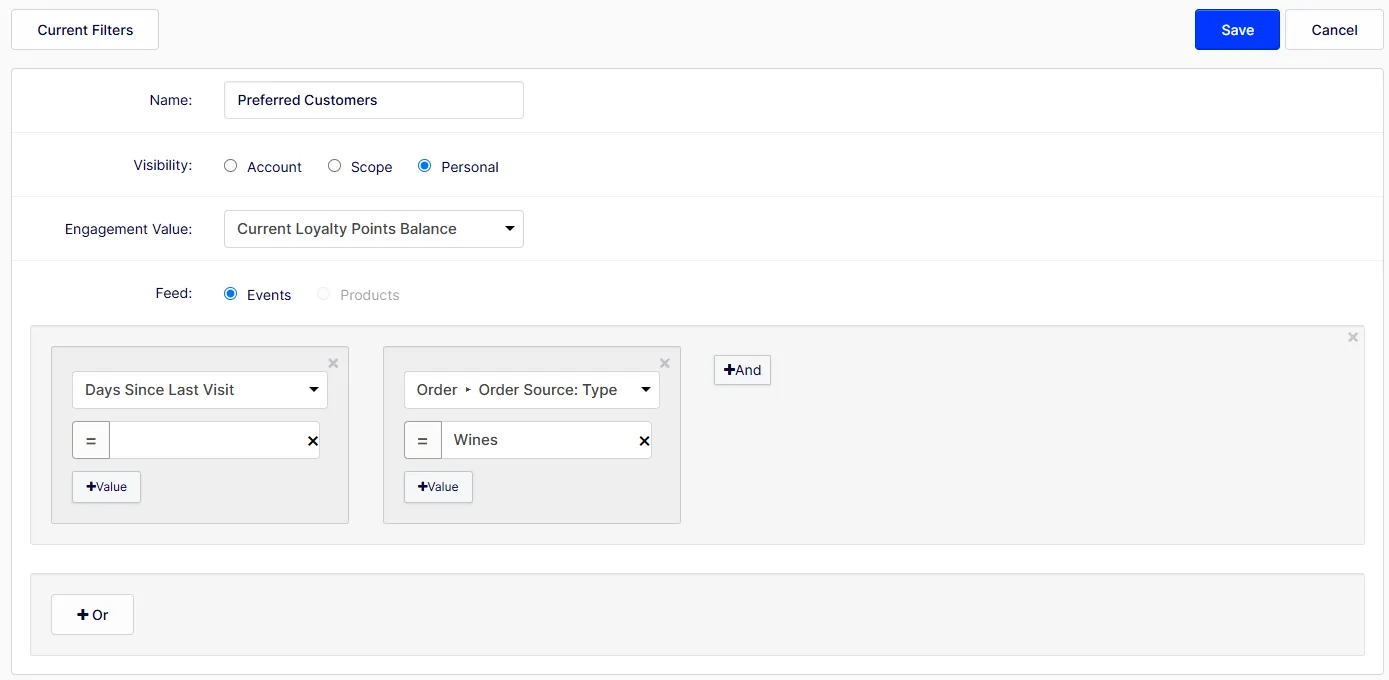Open Current Filters

tap(85, 30)
